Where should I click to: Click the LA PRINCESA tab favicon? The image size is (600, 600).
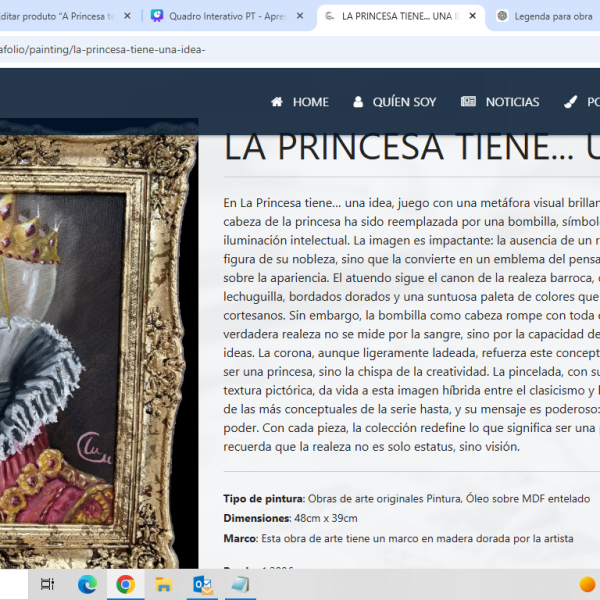coord(329,16)
